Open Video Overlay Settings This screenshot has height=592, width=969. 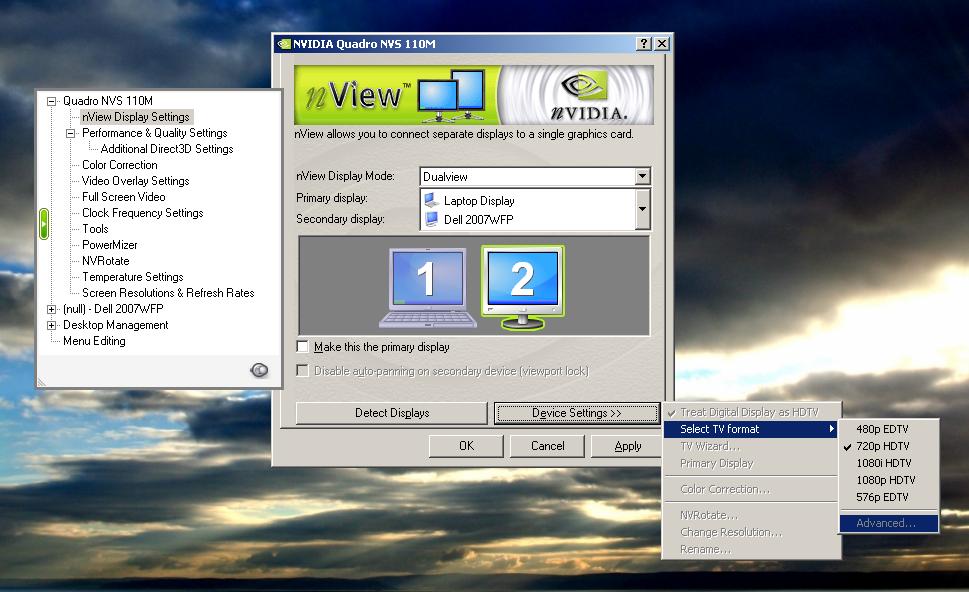135,181
